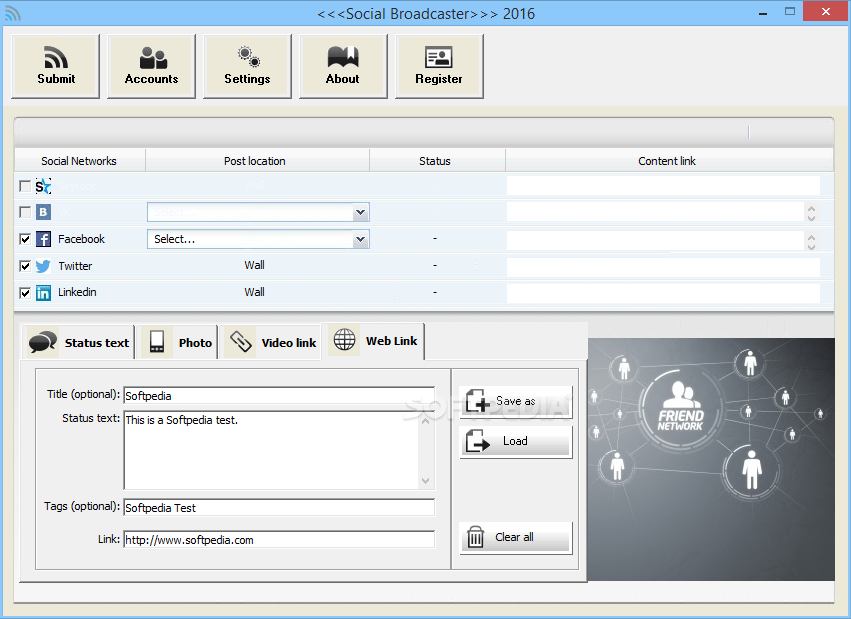The width and height of the screenshot is (851, 619).
Task: Click the Load button
Action: point(516,441)
